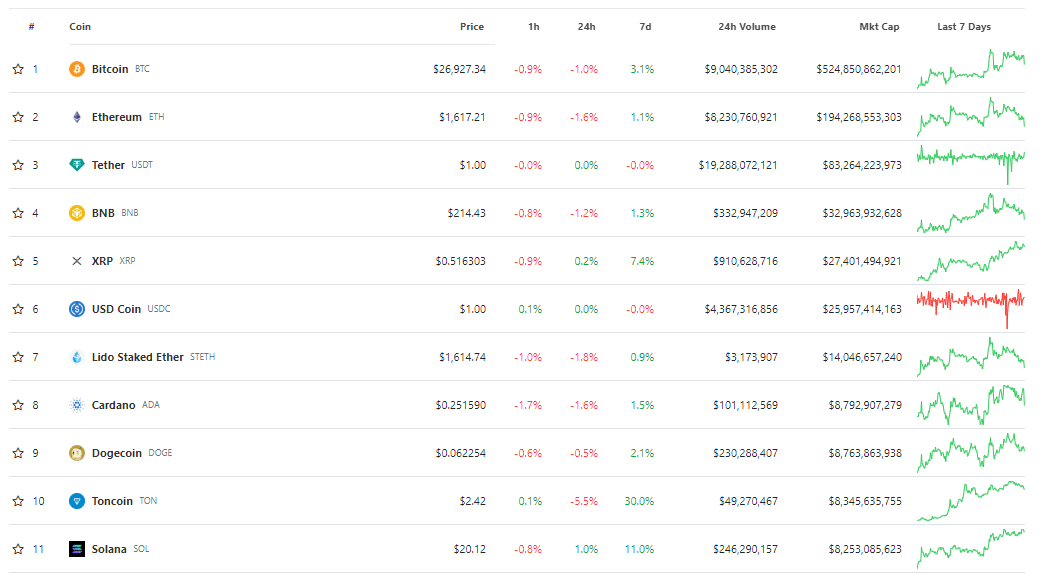Open the Cardano coin link
The width and height of the screenshot is (1042, 574).
pyautogui.click(x=114, y=405)
